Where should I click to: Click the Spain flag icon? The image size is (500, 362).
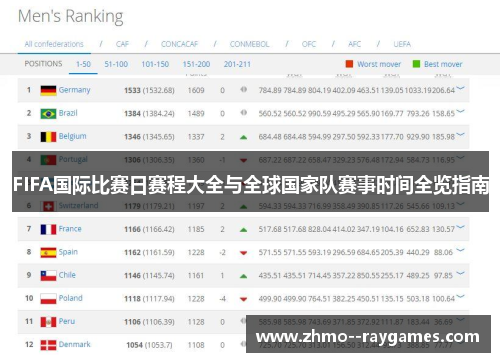pyautogui.click(x=48, y=253)
